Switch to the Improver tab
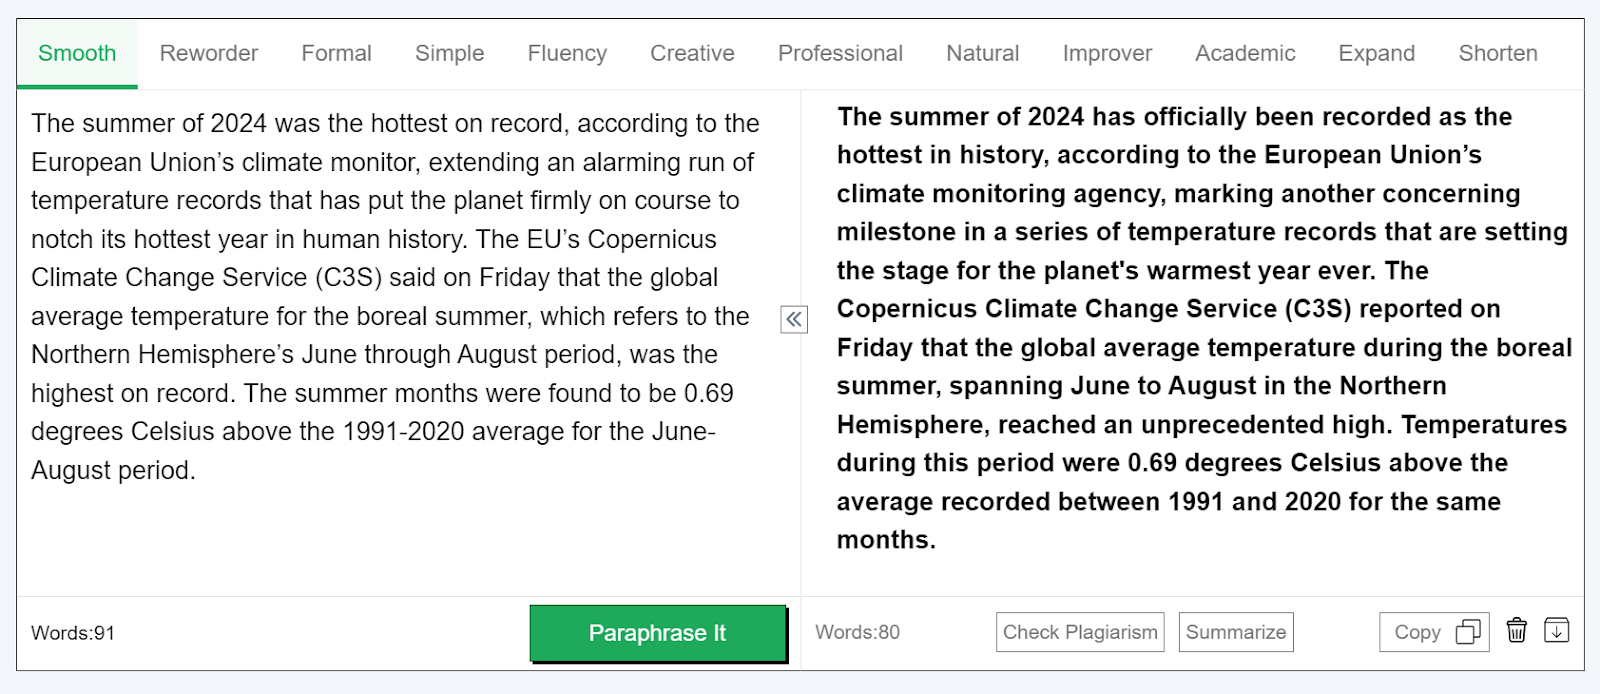The width and height of the screenshot is (1600, 694). click(x=1107, y=54)
